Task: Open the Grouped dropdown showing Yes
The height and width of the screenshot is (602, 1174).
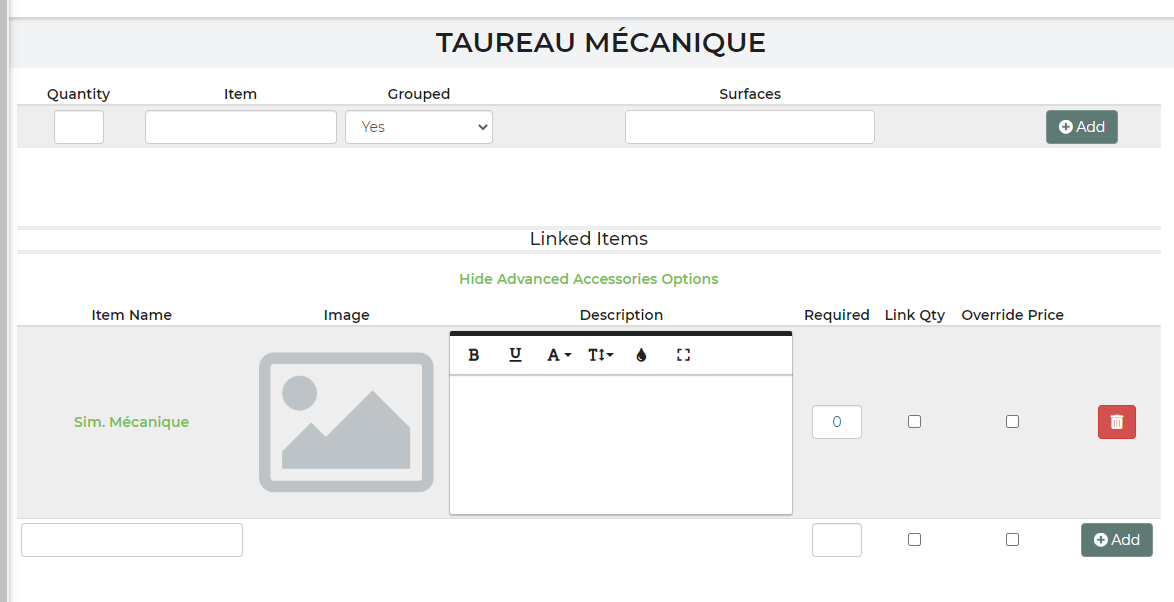Action: pyautogui.click(x=419, y=127)
